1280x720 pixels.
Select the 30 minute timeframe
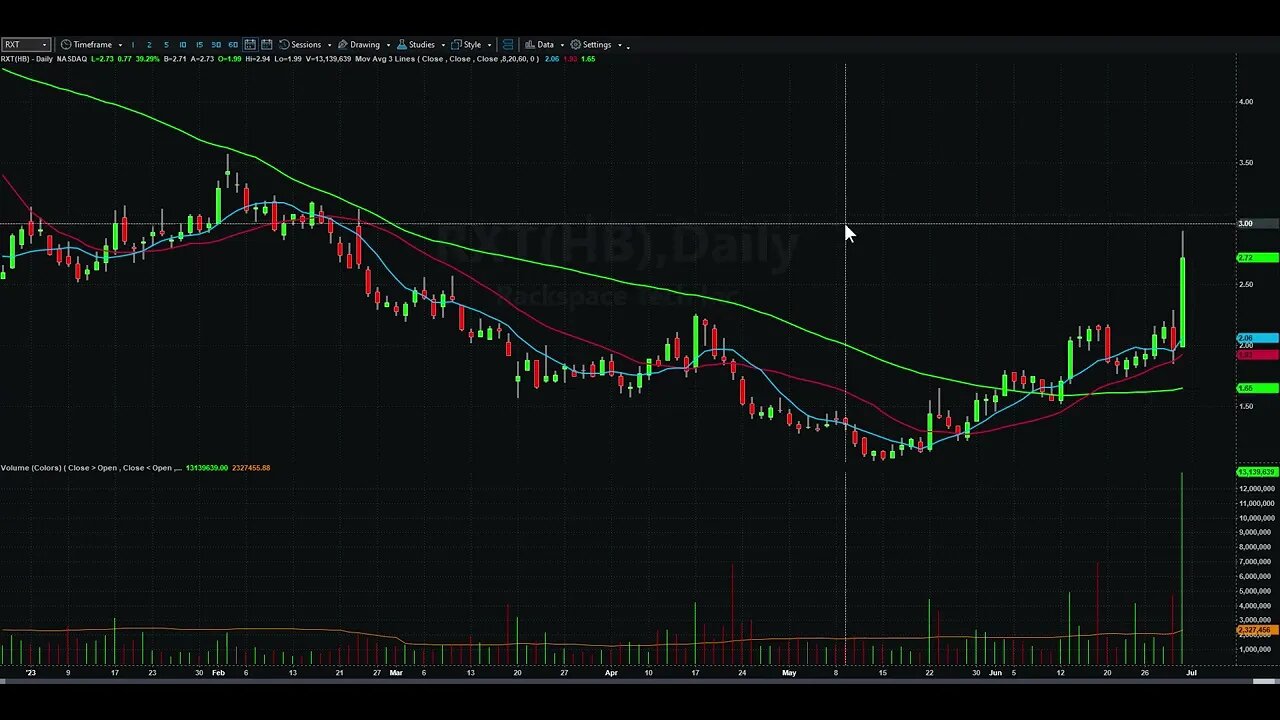pyautogui.click(x=216, y=45)
